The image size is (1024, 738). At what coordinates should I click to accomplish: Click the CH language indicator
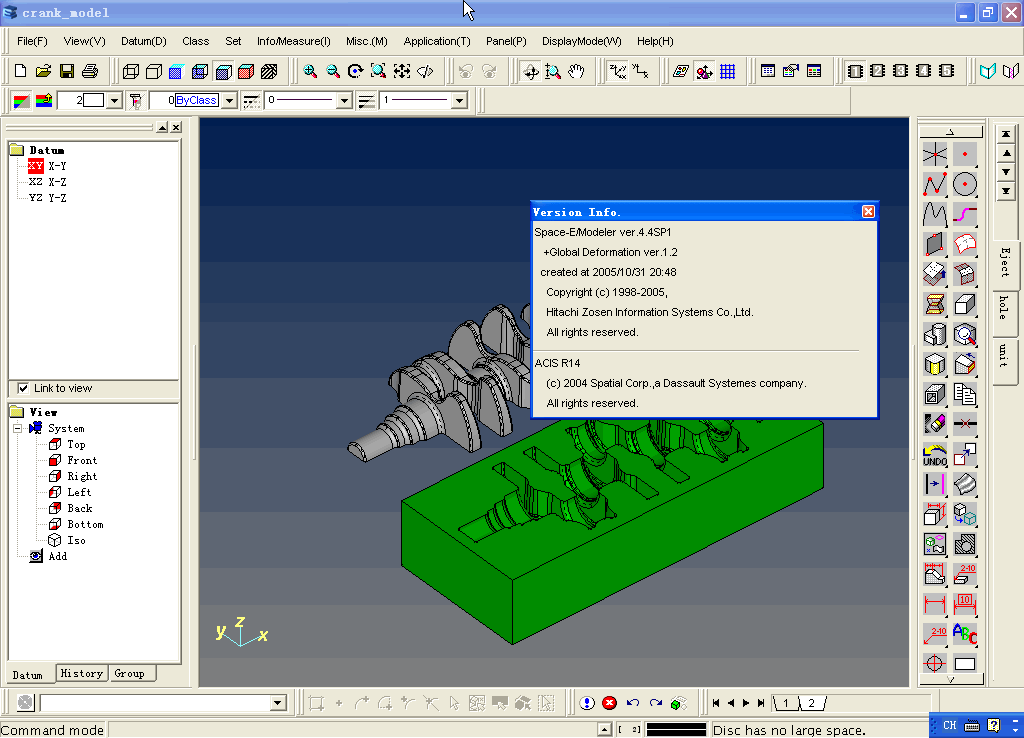pyautogui.click(x=950, y=726)
